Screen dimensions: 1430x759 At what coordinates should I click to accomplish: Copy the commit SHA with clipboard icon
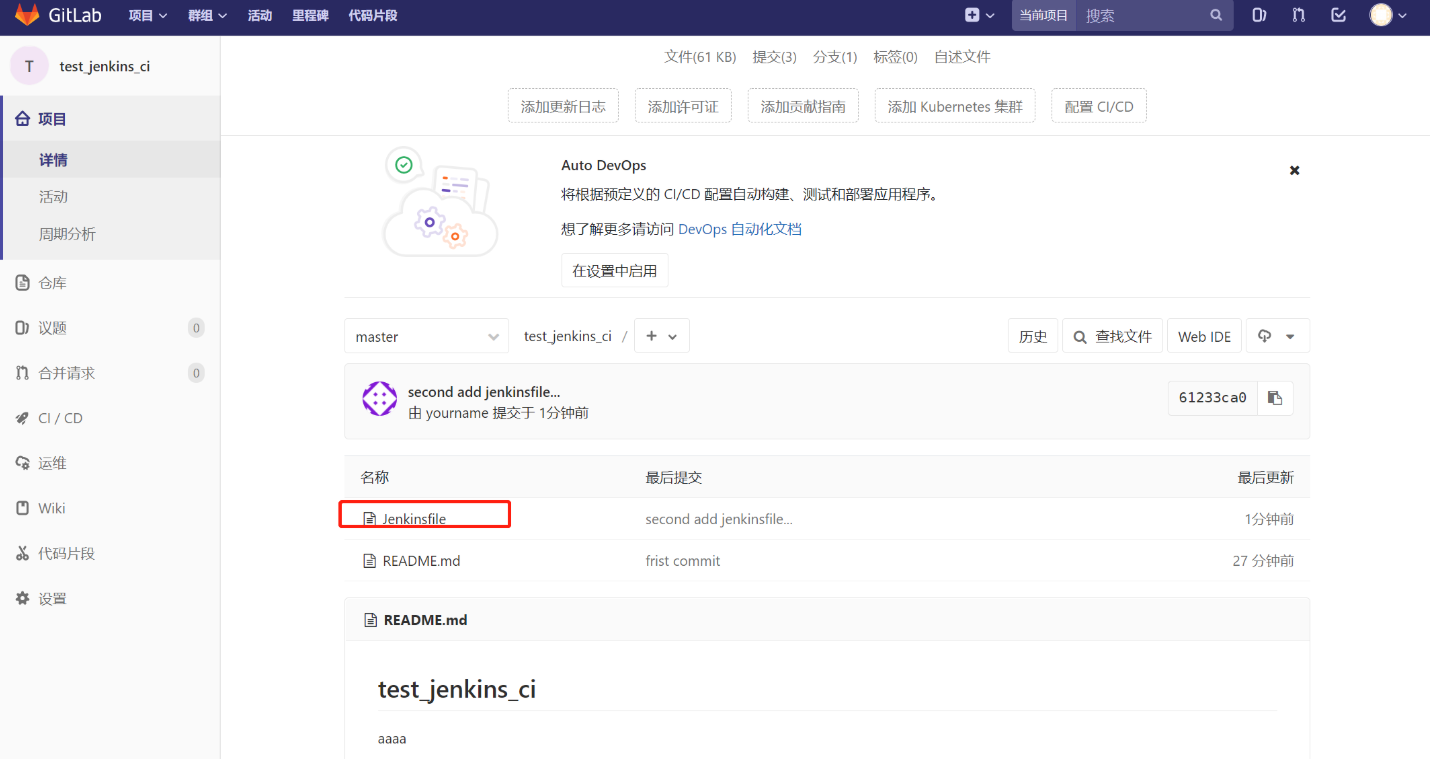[x=1275, y=398]
